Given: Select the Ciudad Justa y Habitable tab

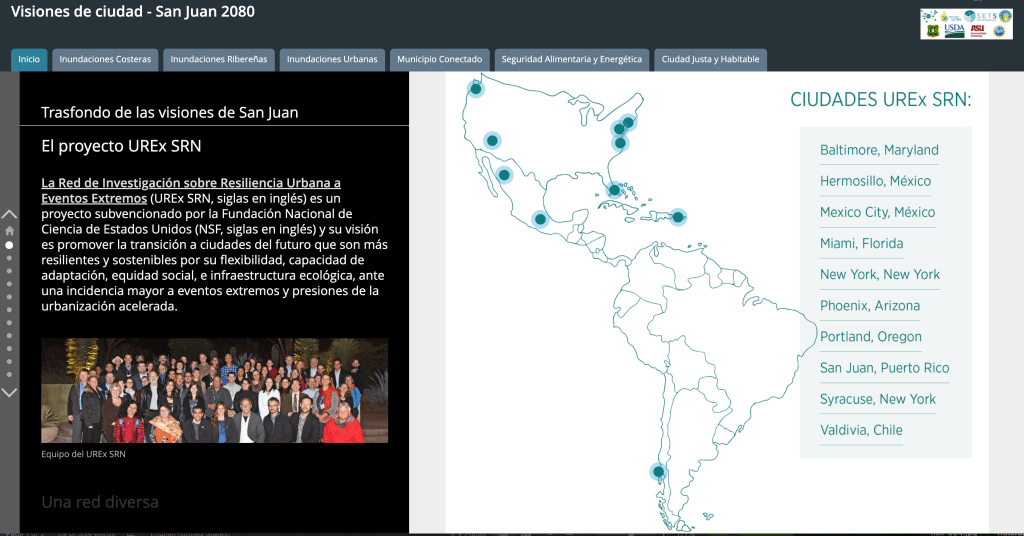Looking at the screenshot, I should (x=710, y=60).
